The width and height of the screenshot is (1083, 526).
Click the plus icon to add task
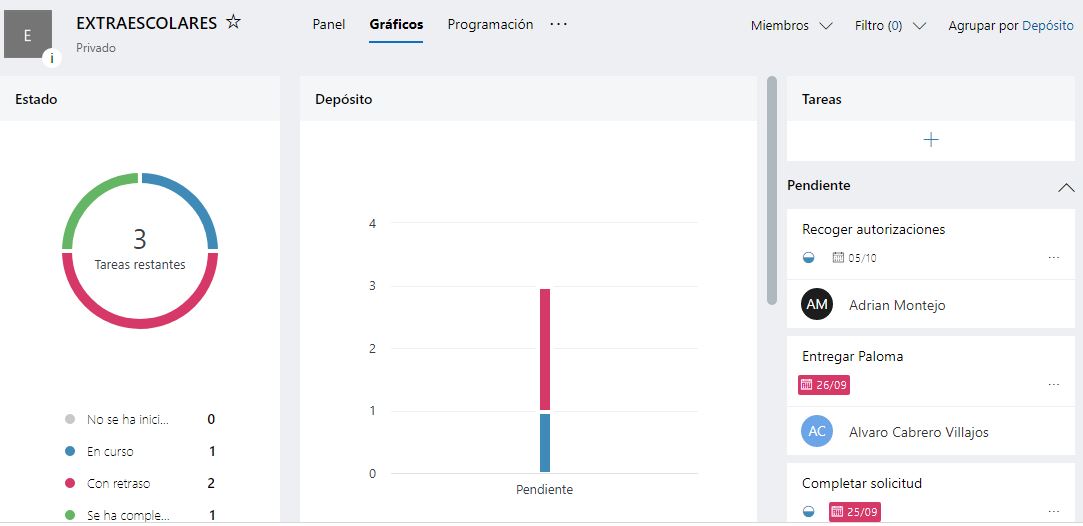tap(931, 140)
